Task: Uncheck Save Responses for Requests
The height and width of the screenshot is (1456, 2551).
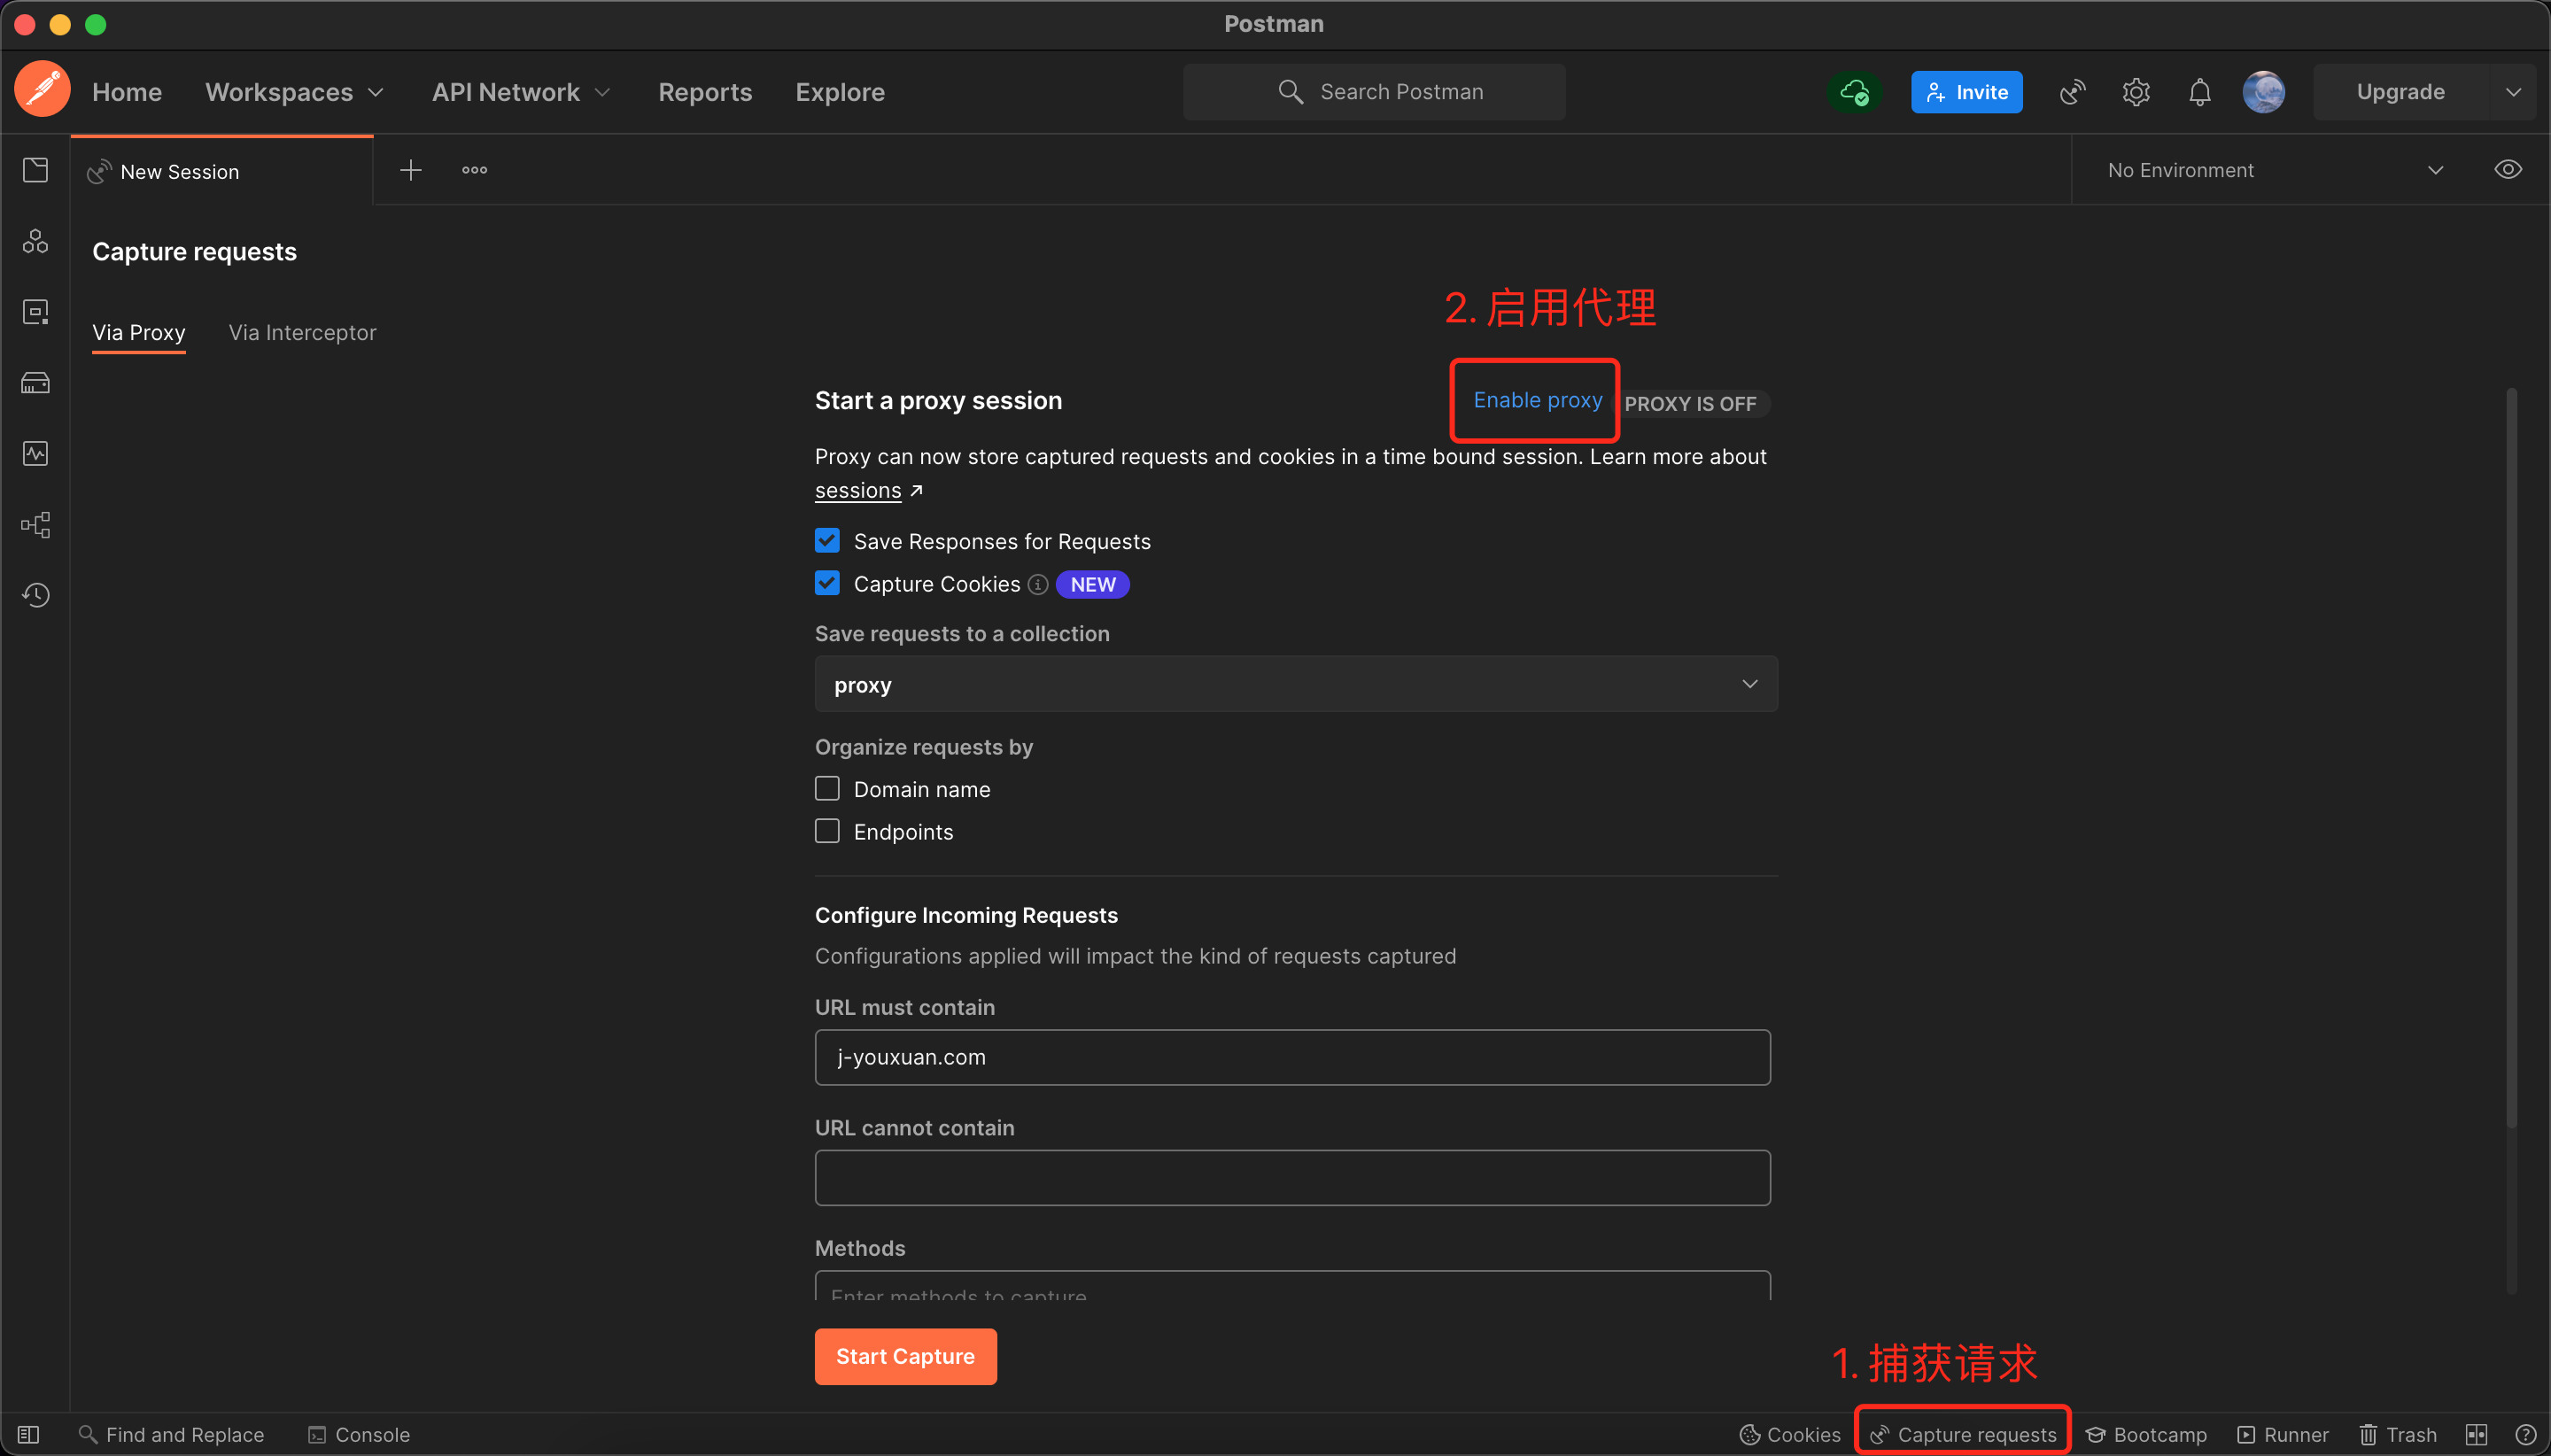Action: pos(827,541)
